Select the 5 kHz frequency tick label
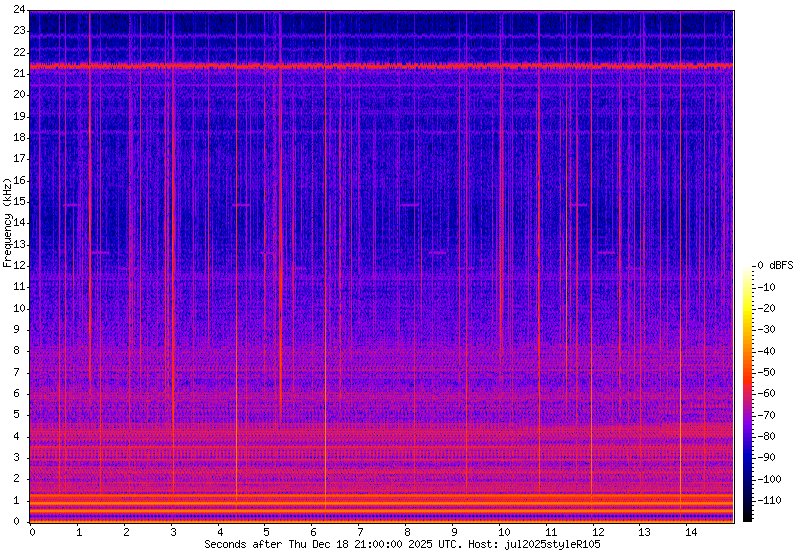The image size is (800, 552). [23, 414]
